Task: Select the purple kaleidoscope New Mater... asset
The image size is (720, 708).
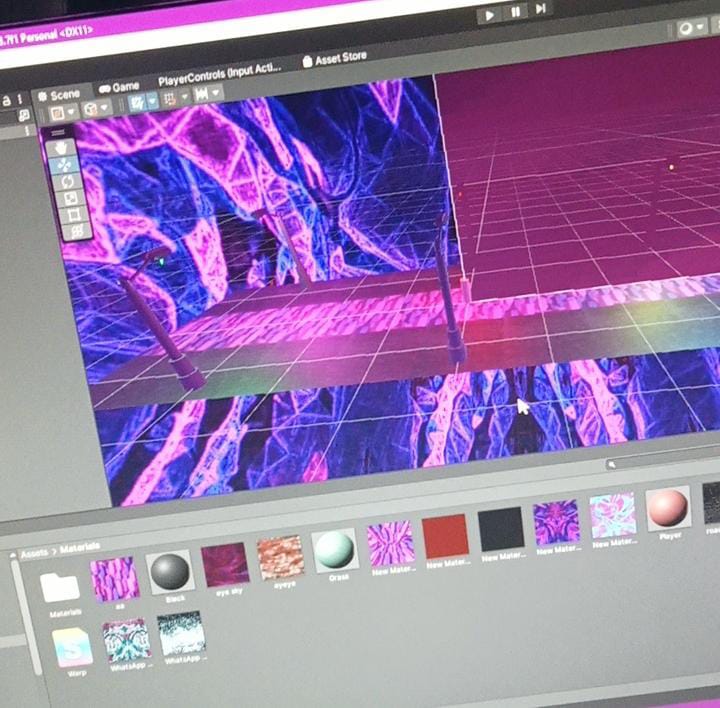Action: [x=557, y=521]
